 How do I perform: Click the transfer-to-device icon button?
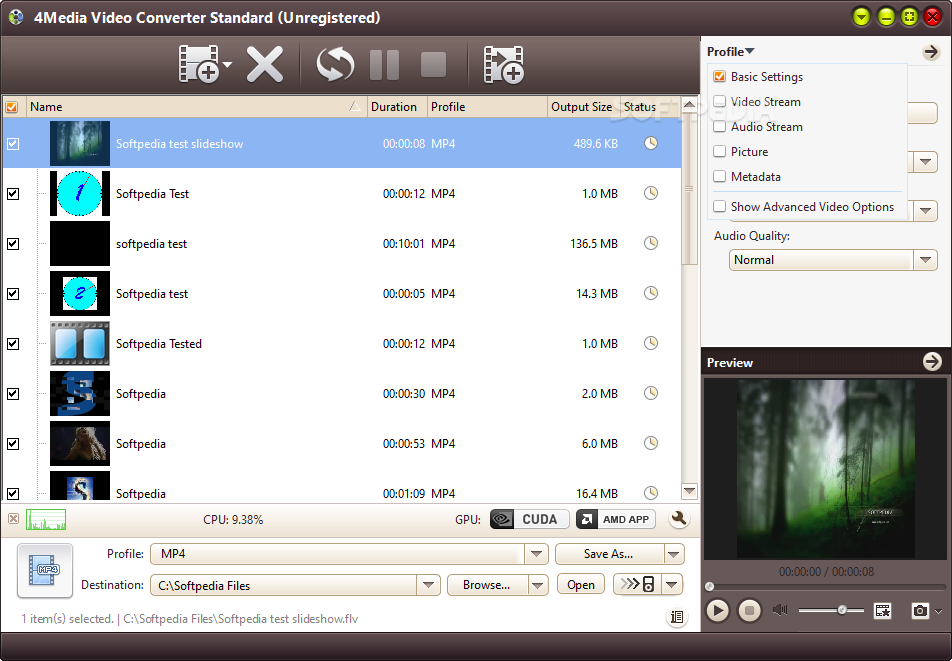(x=637, y=585)
